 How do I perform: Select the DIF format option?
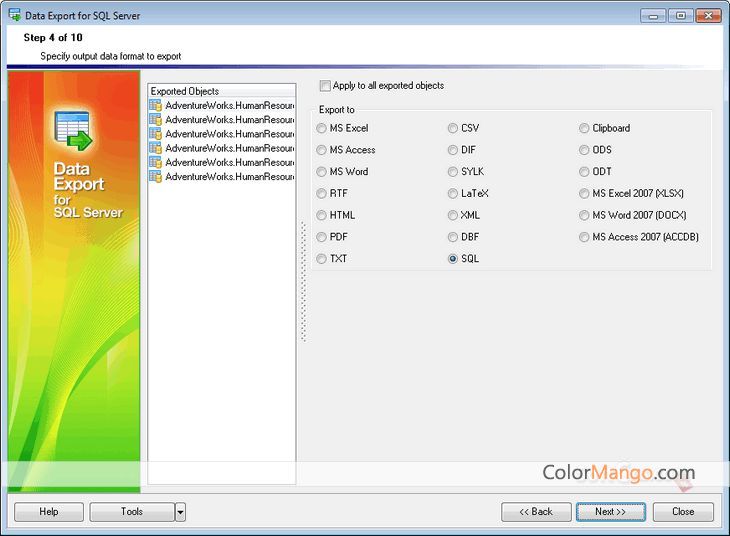(453, 150)
